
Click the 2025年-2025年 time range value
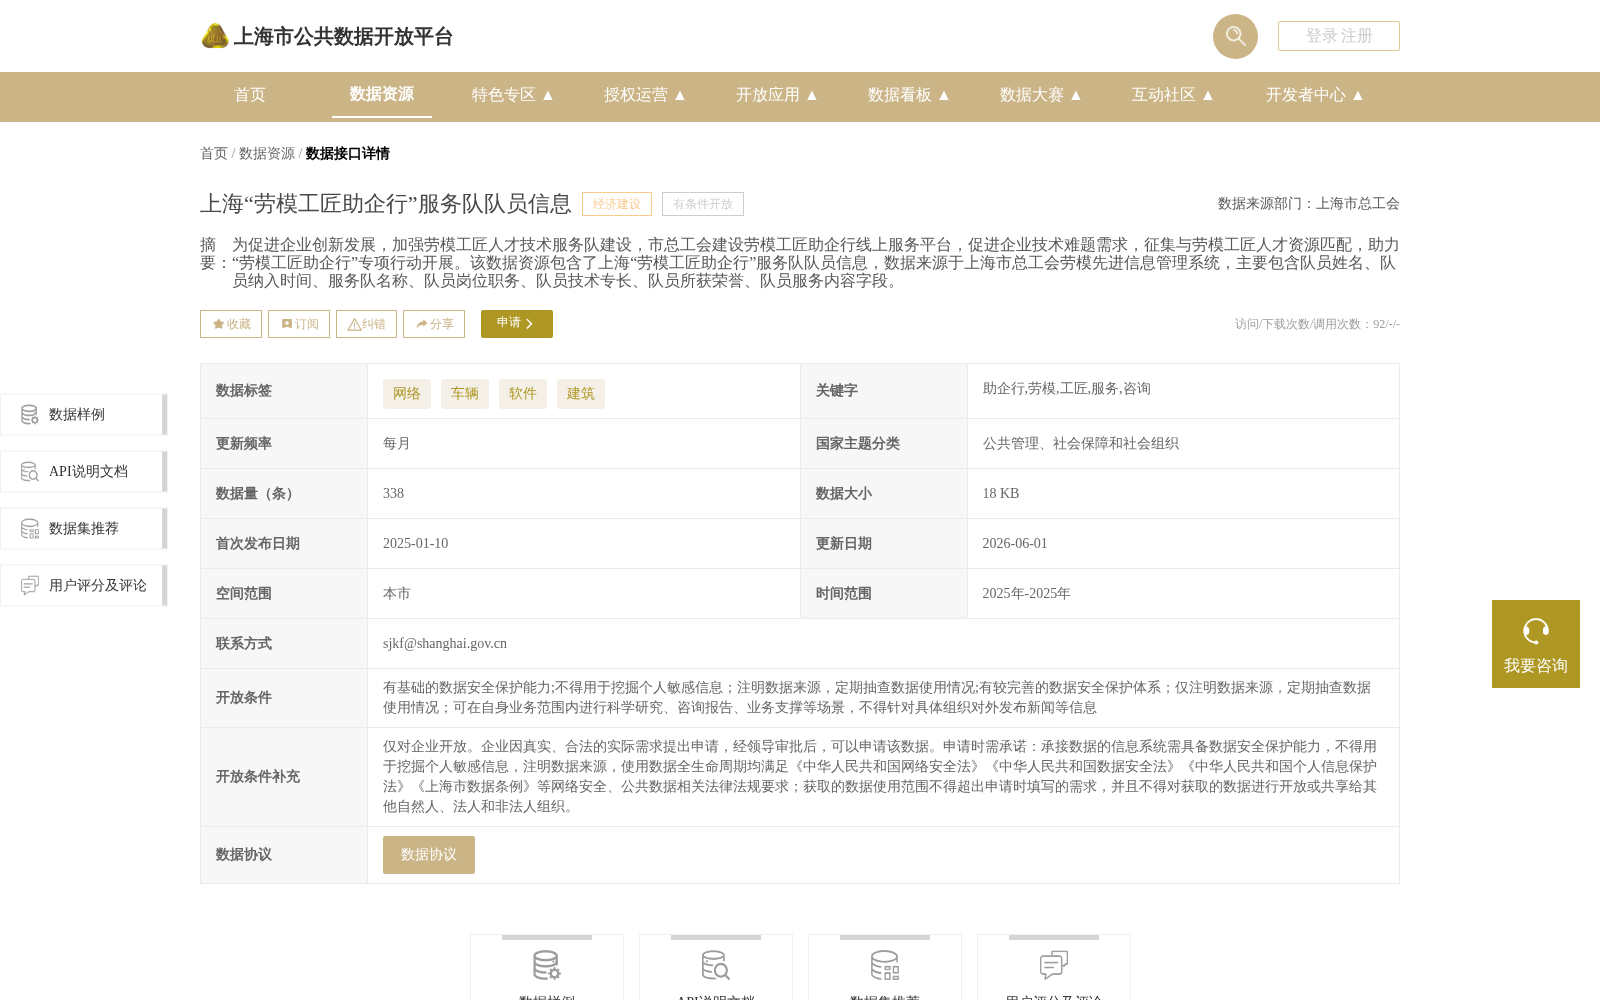pos(1027,594)
